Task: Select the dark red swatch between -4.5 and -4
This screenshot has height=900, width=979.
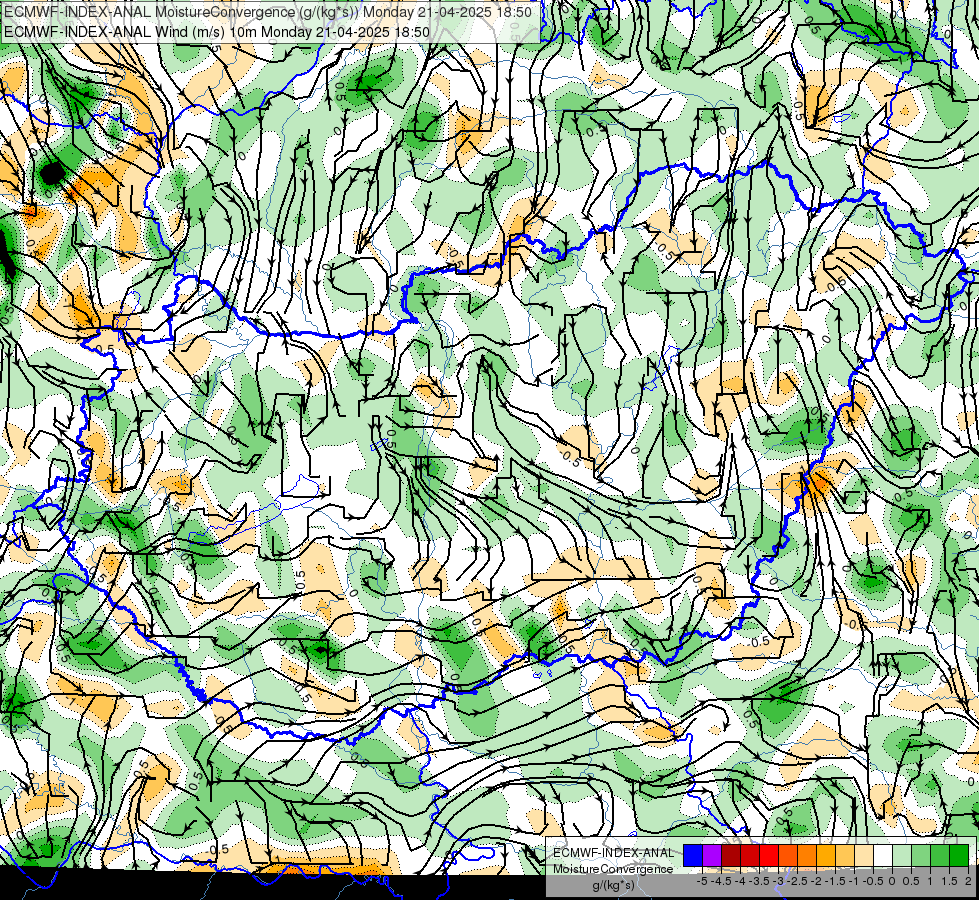Action: pyautogui.click(x=731, y=856)
